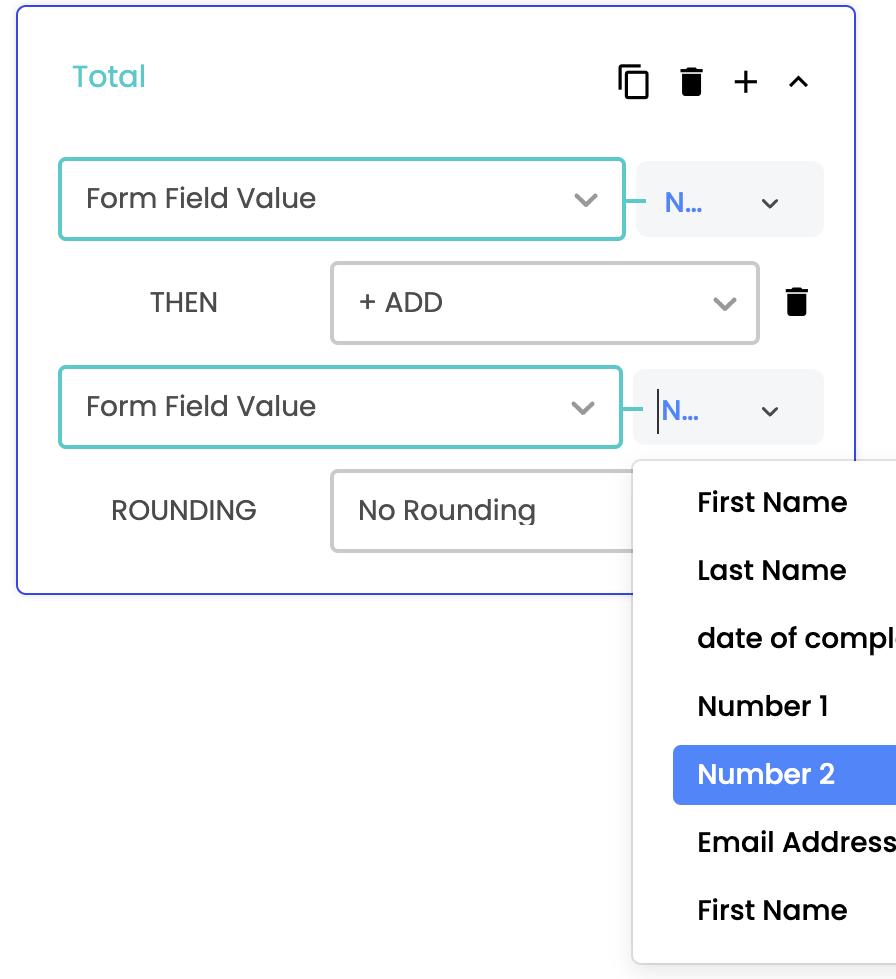The width and height of the screenshot is (896, 979).
Task: Open the + ADD operation dropdown
Action: click(544, 303)
